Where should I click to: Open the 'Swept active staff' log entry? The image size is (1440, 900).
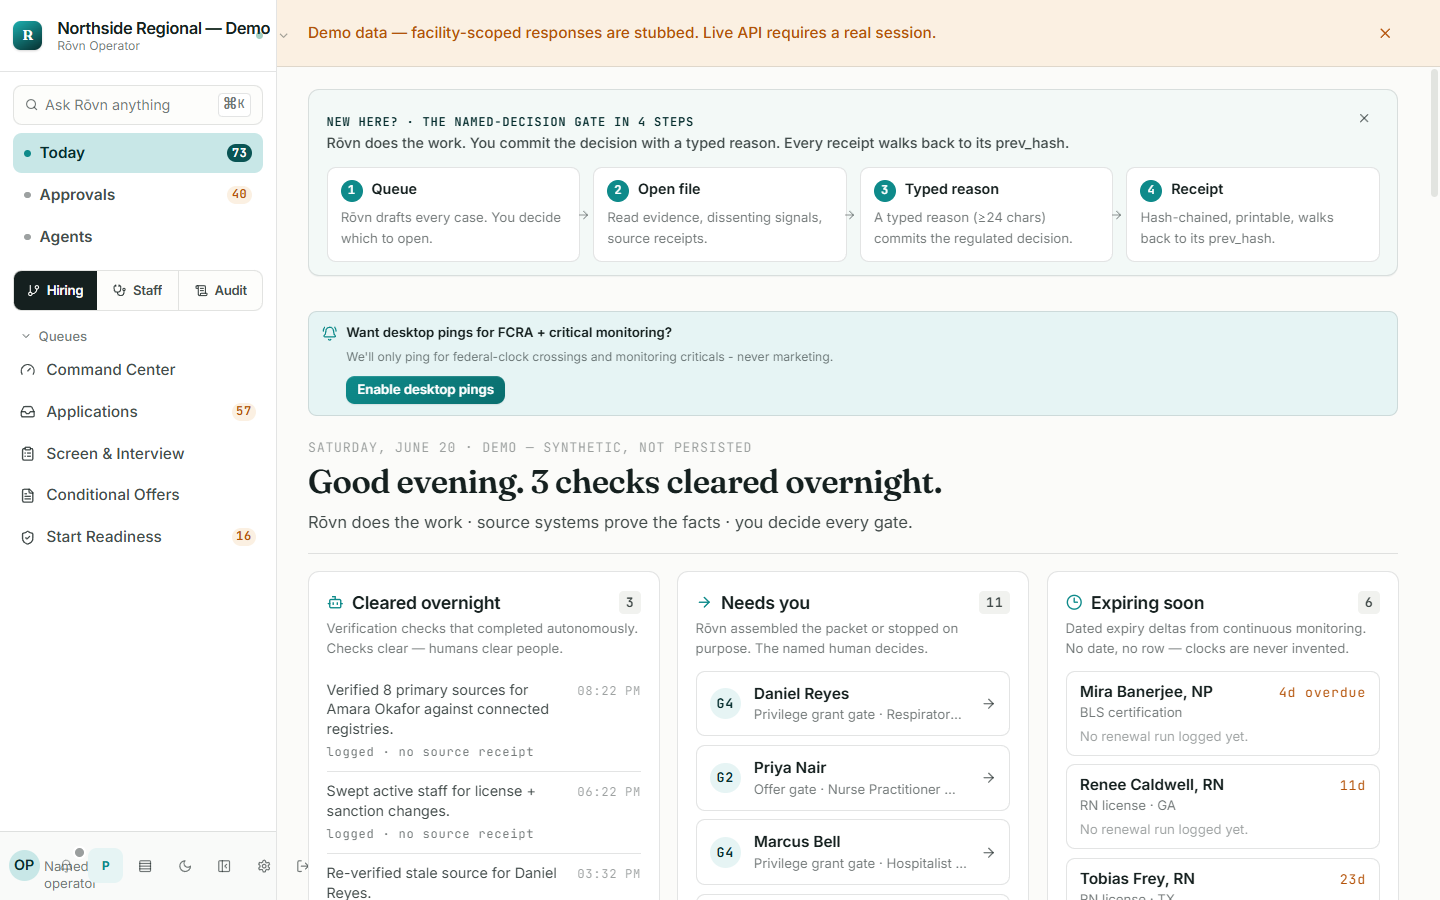tap(484, 811)
